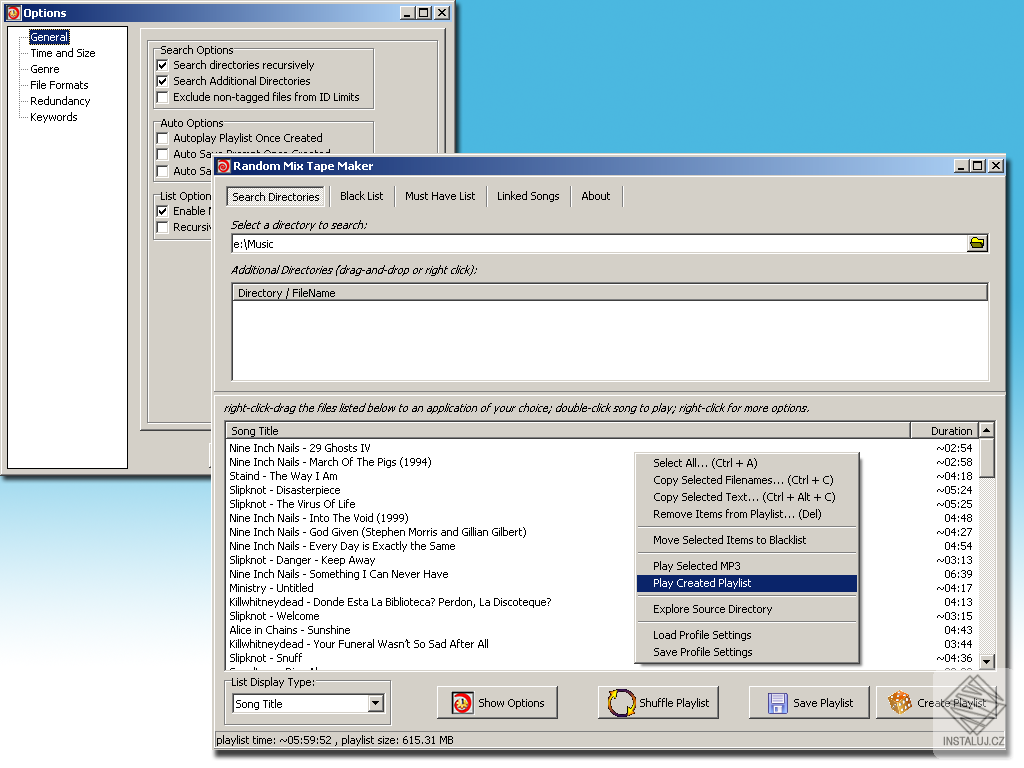Click the Random Mix Tape Maker title bar icon

click(x=224, y=166)
